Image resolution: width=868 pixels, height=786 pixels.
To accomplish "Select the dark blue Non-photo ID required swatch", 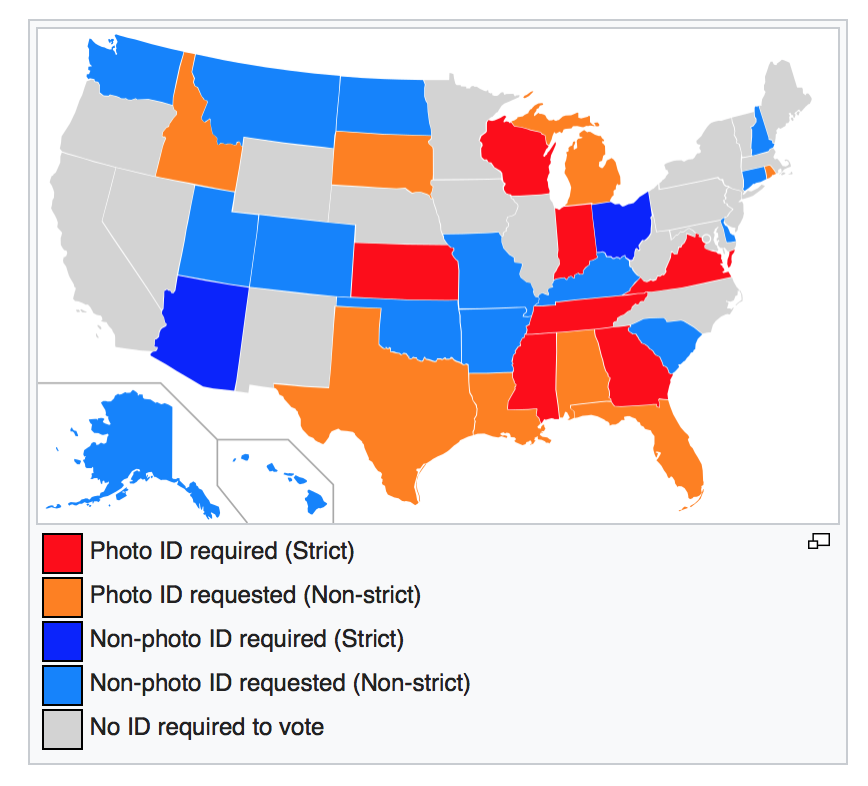I will click(x=63, y=641).
